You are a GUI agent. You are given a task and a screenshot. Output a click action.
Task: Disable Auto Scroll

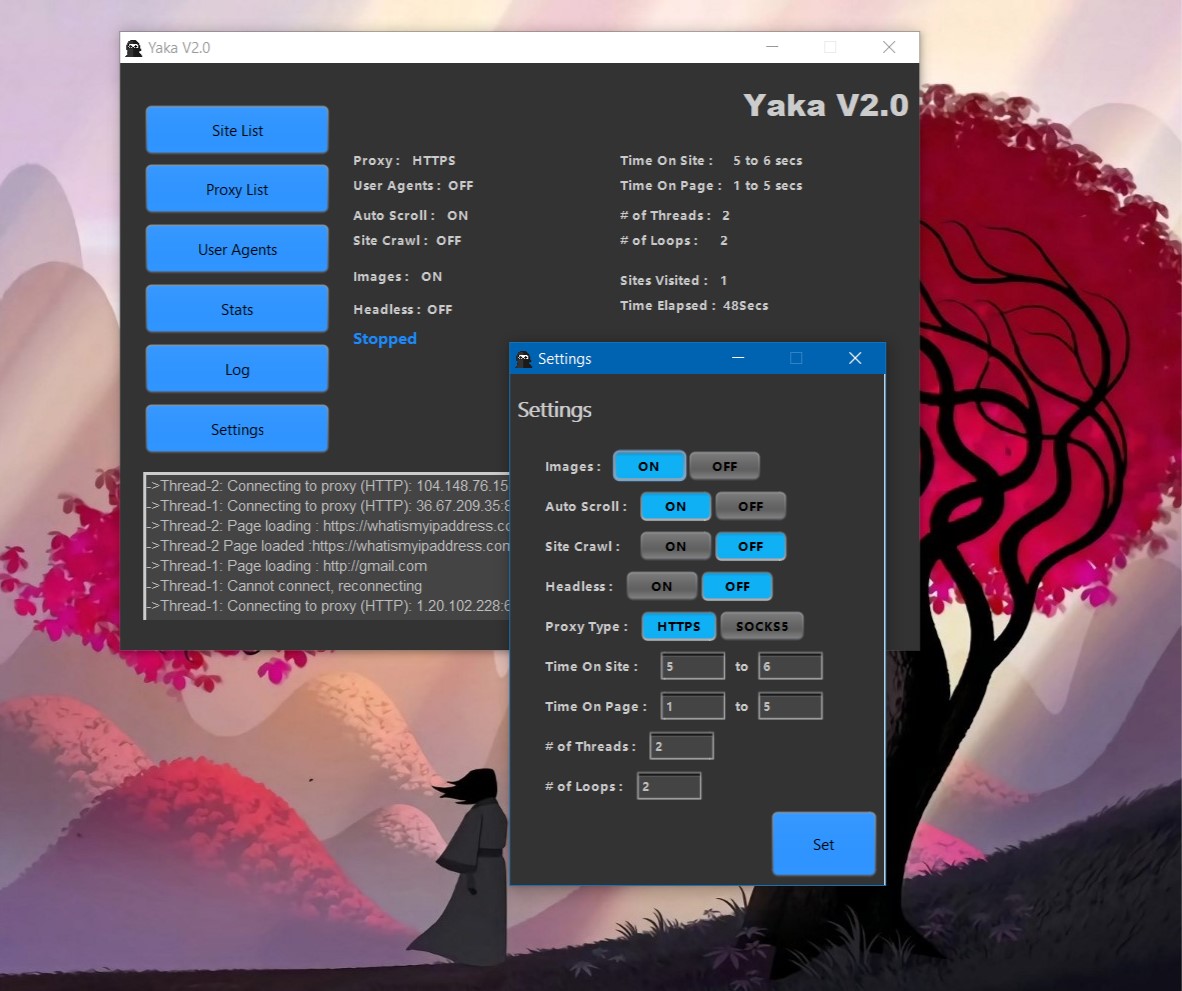[x=750, y=506]
